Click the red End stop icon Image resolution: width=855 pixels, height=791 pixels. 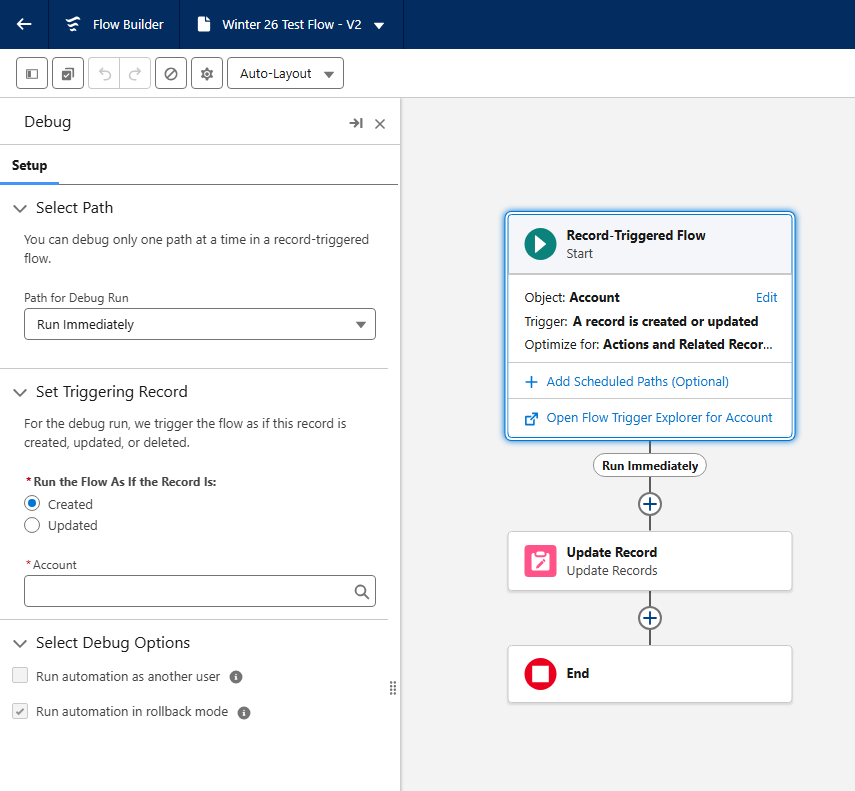[540, 674]
